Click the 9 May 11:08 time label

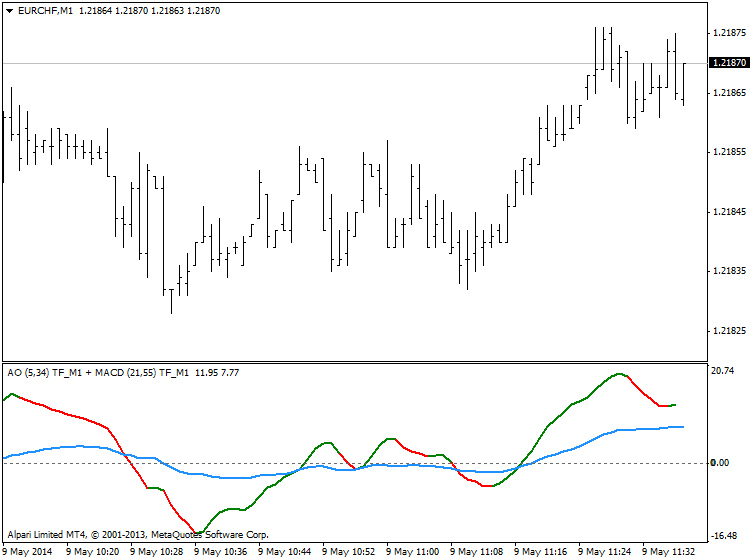(479, 552)
